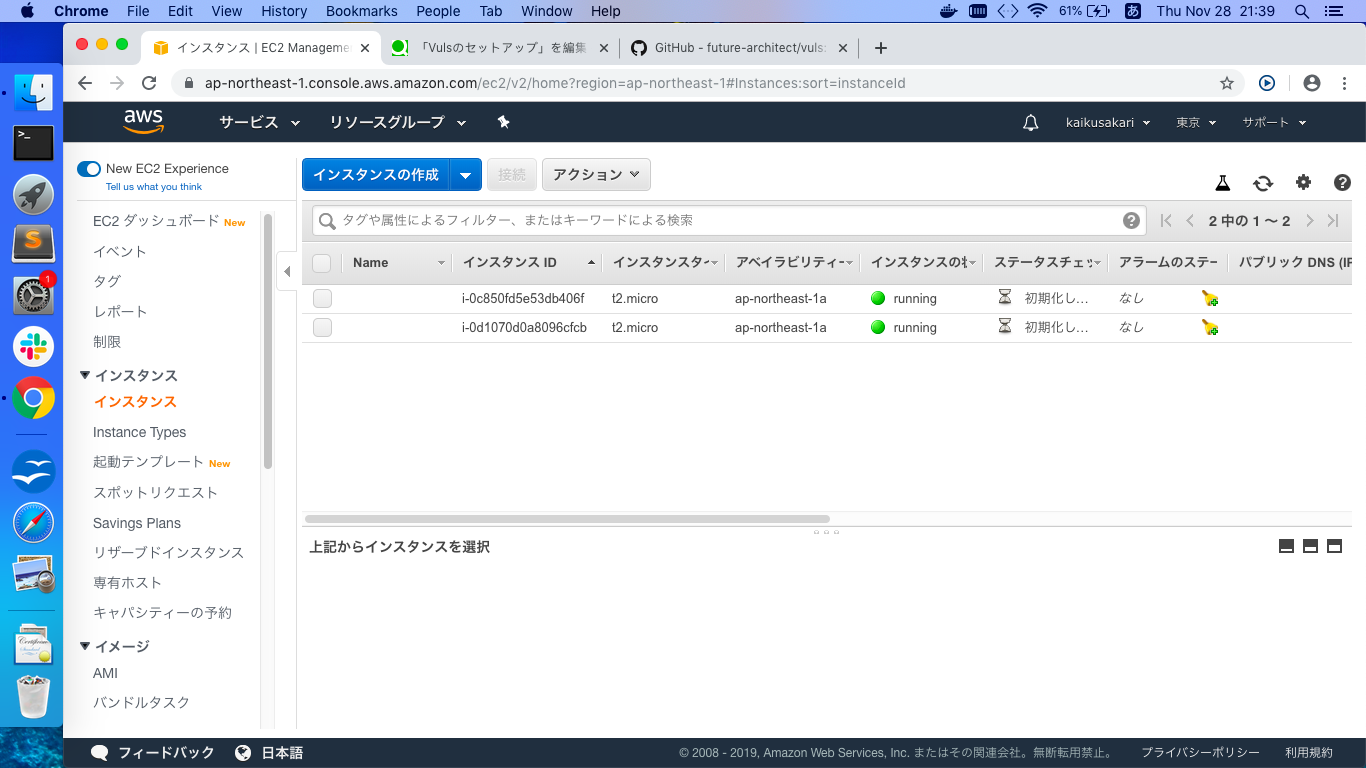Image resolution: width=1366 pixels, height=768 pixels.
Task: Click the Slack icon in the dock
Action: coord(33,347)
